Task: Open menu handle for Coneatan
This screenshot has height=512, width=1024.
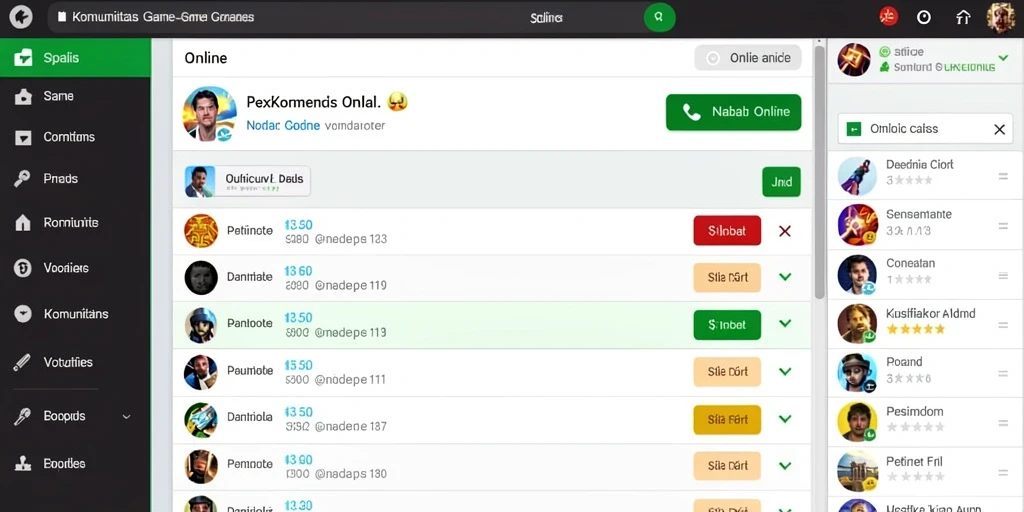Action: pyautogui.click(x=1003, y=276)
